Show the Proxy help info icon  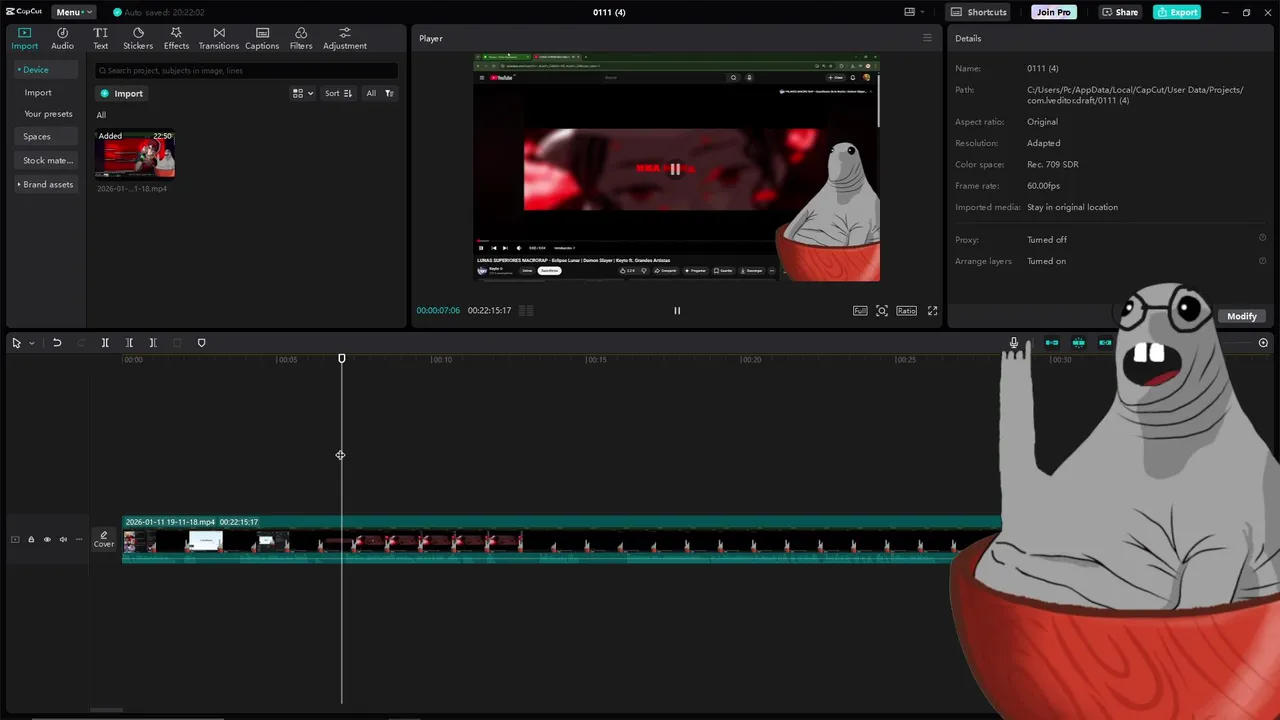pyautogui.click(x=1262, y=238)
